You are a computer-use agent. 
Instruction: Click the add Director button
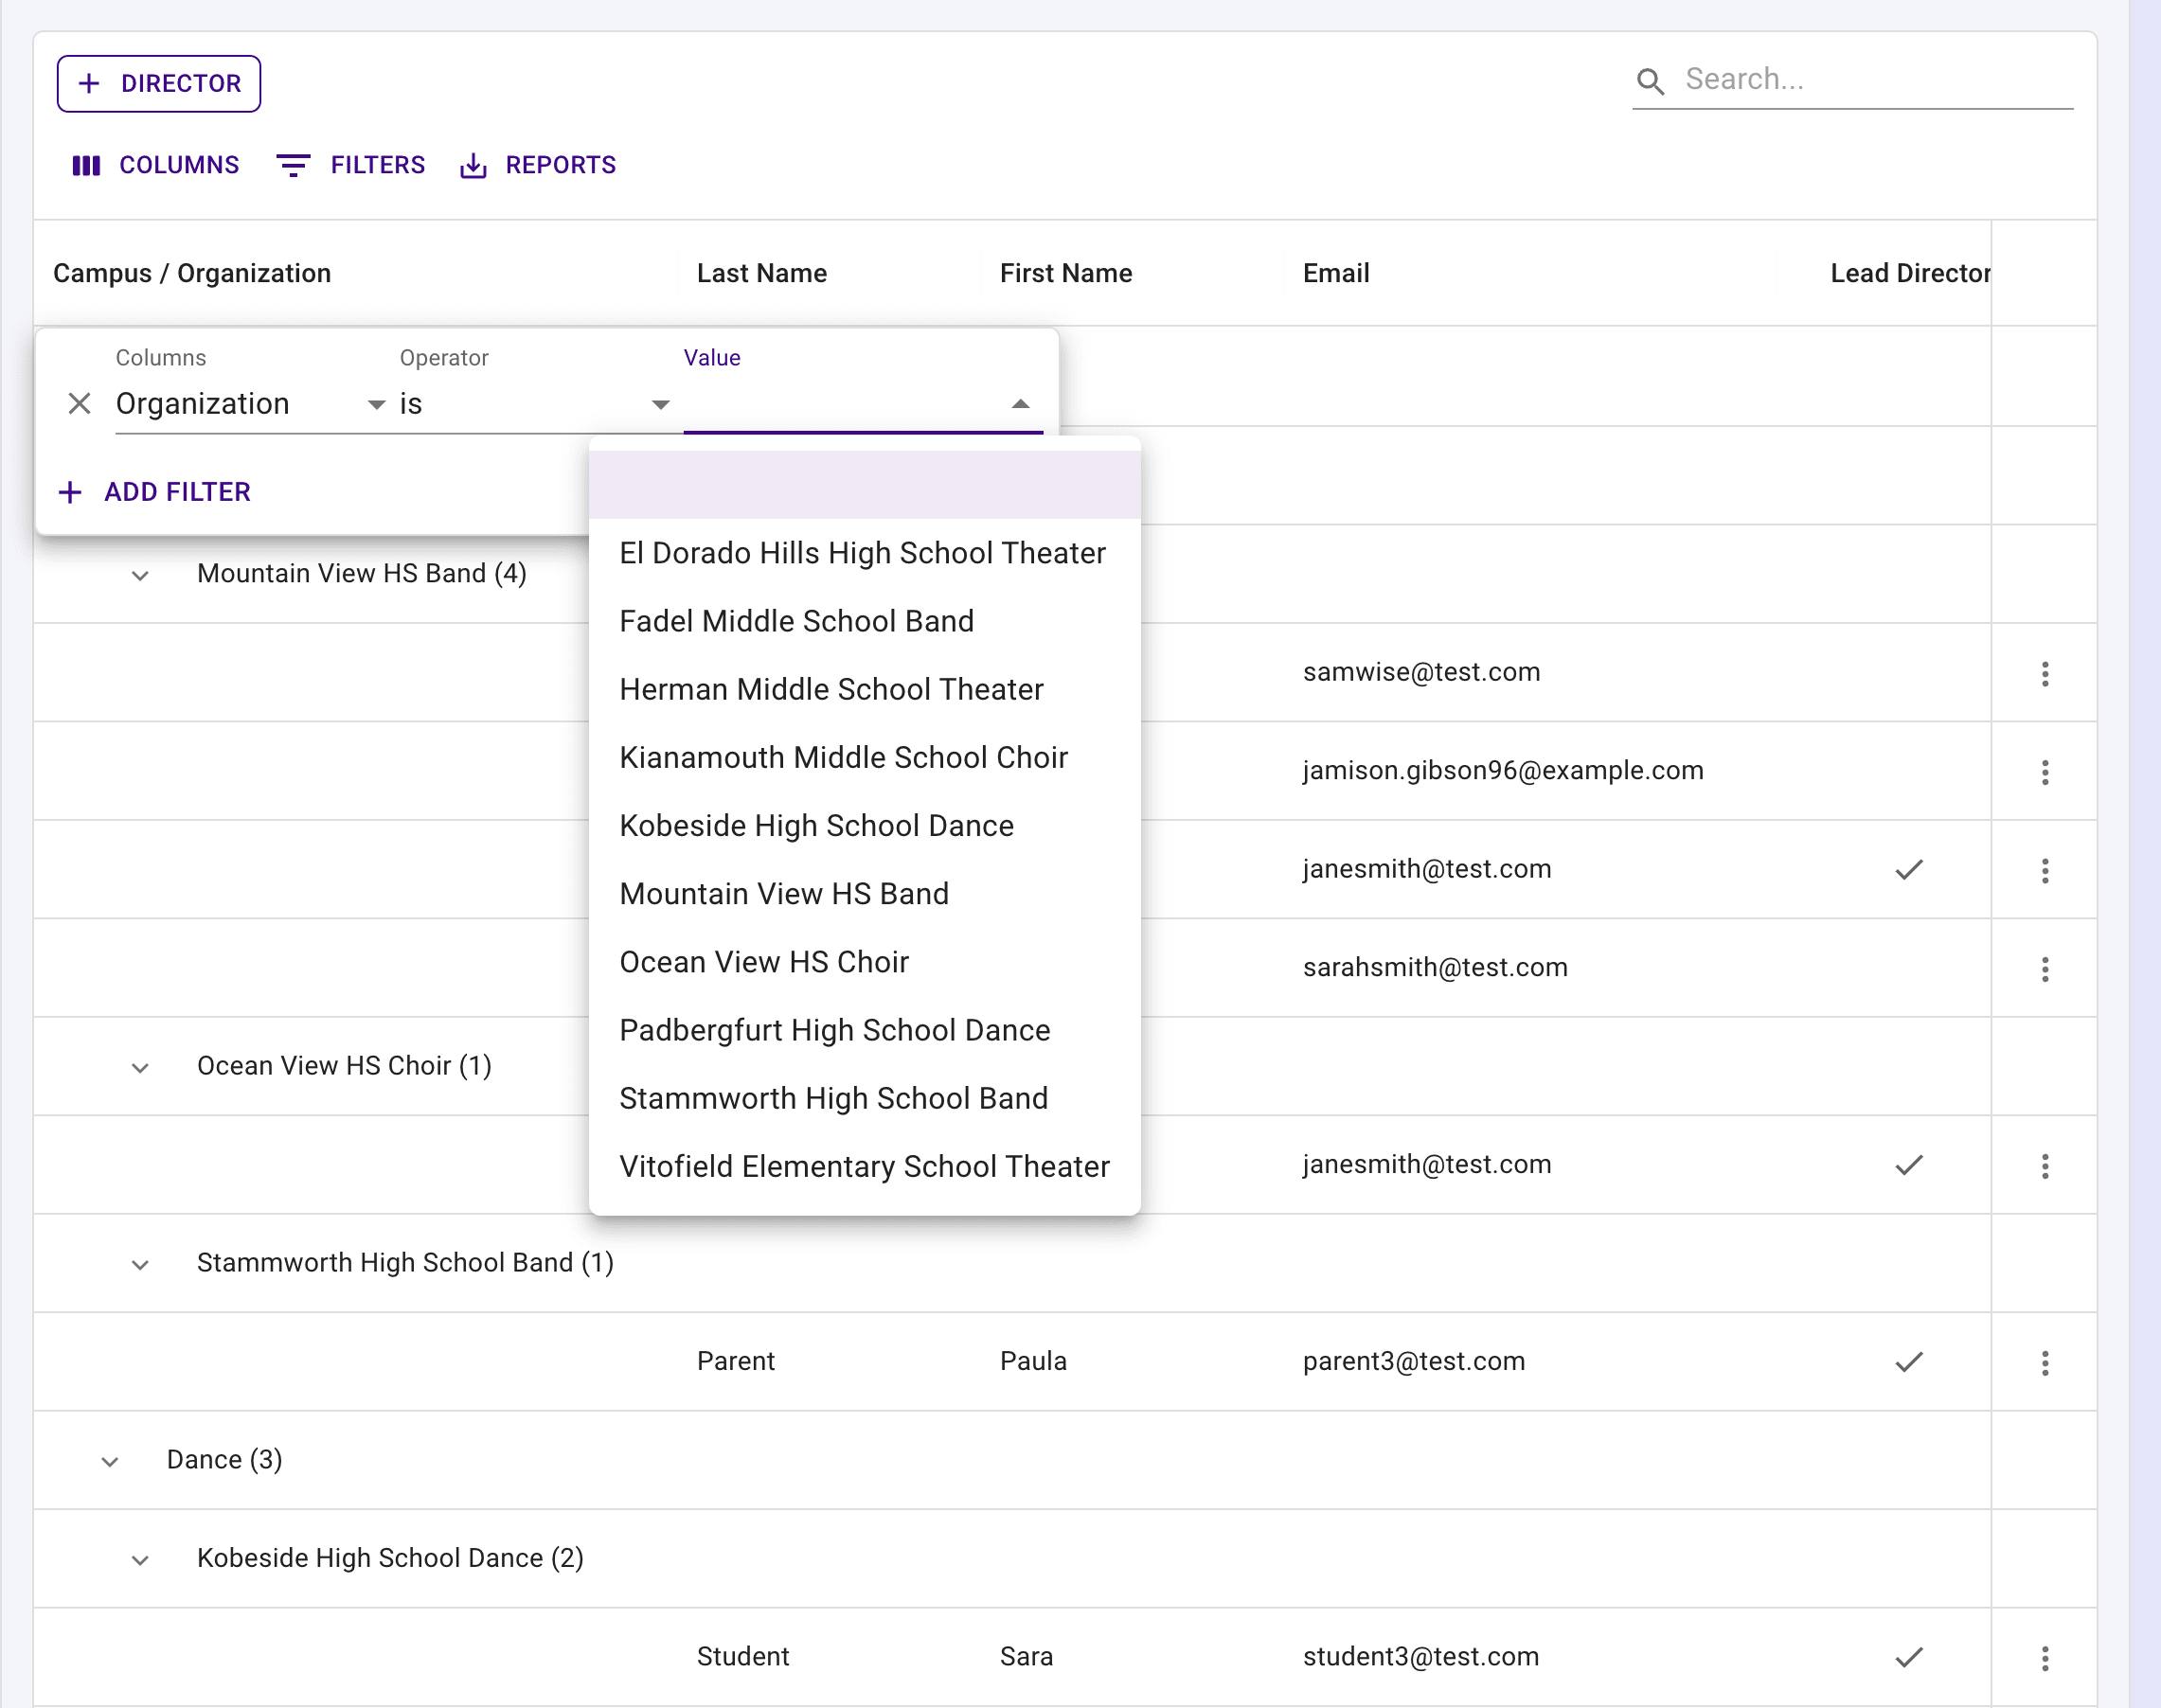[x=159, y=83]
